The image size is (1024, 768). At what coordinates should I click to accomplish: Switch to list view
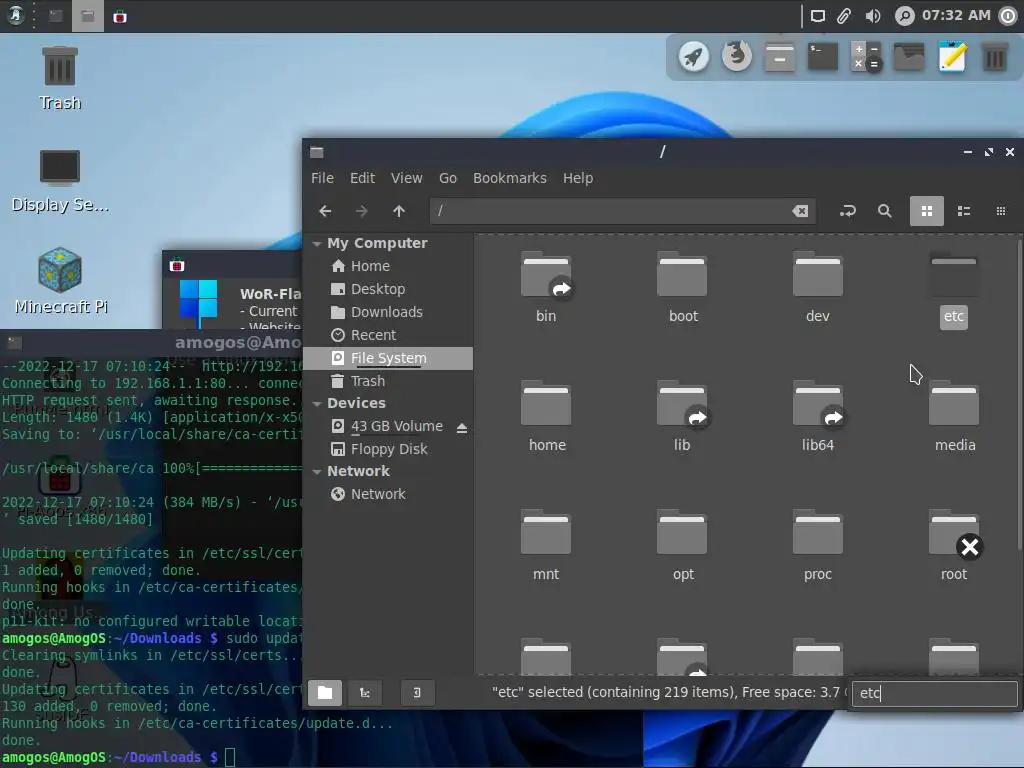pyautogui.click(x=964, y=211)
